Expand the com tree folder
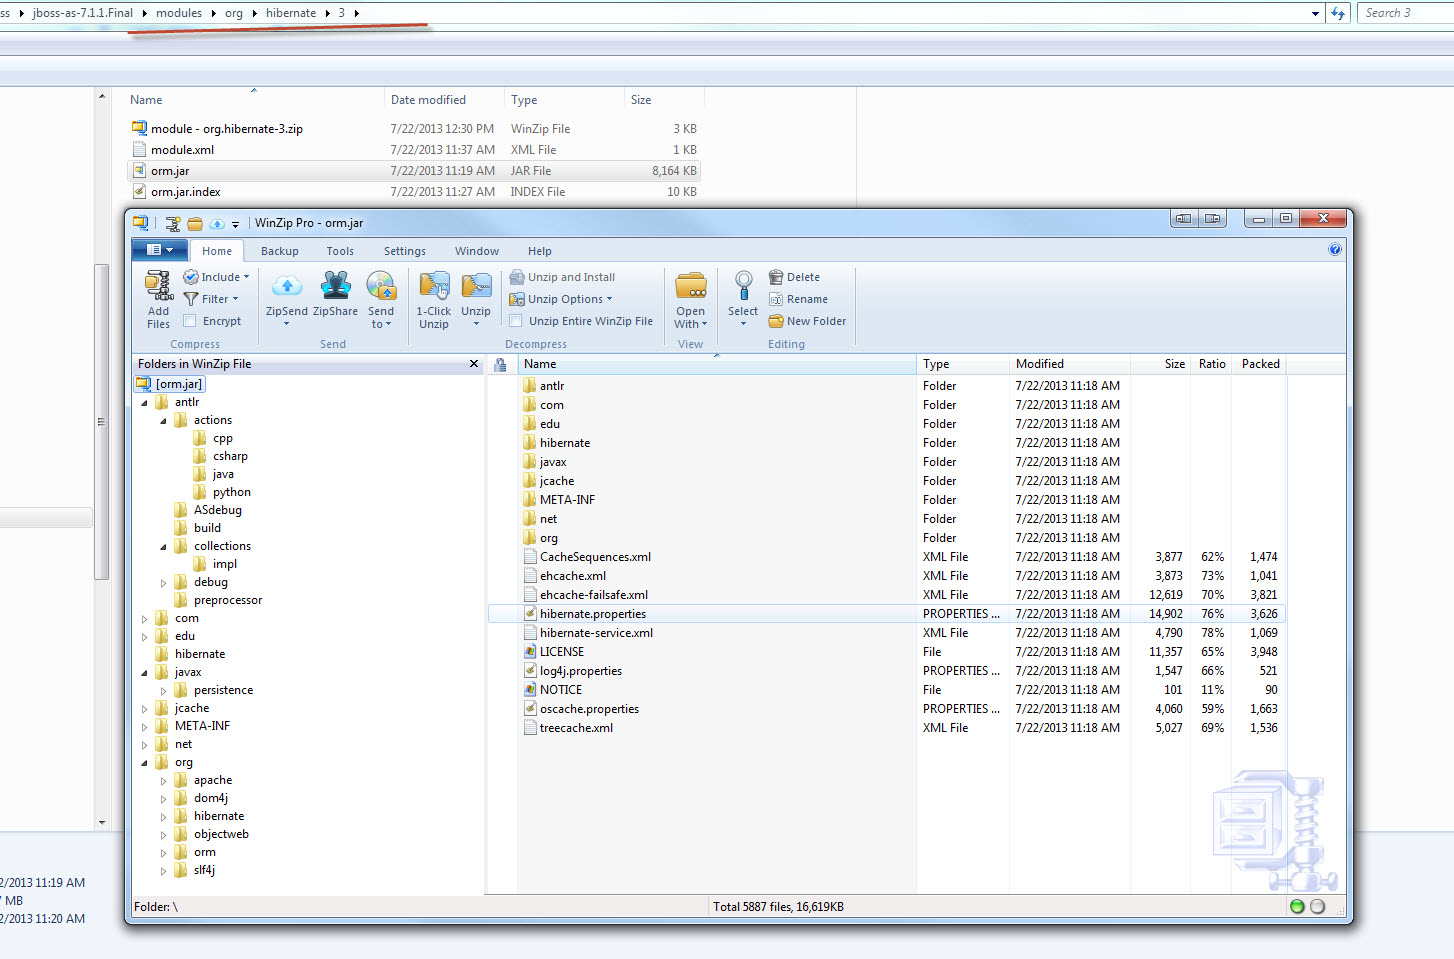The width and height of the screenshot is (1454, 959). (x=144, y=619)
